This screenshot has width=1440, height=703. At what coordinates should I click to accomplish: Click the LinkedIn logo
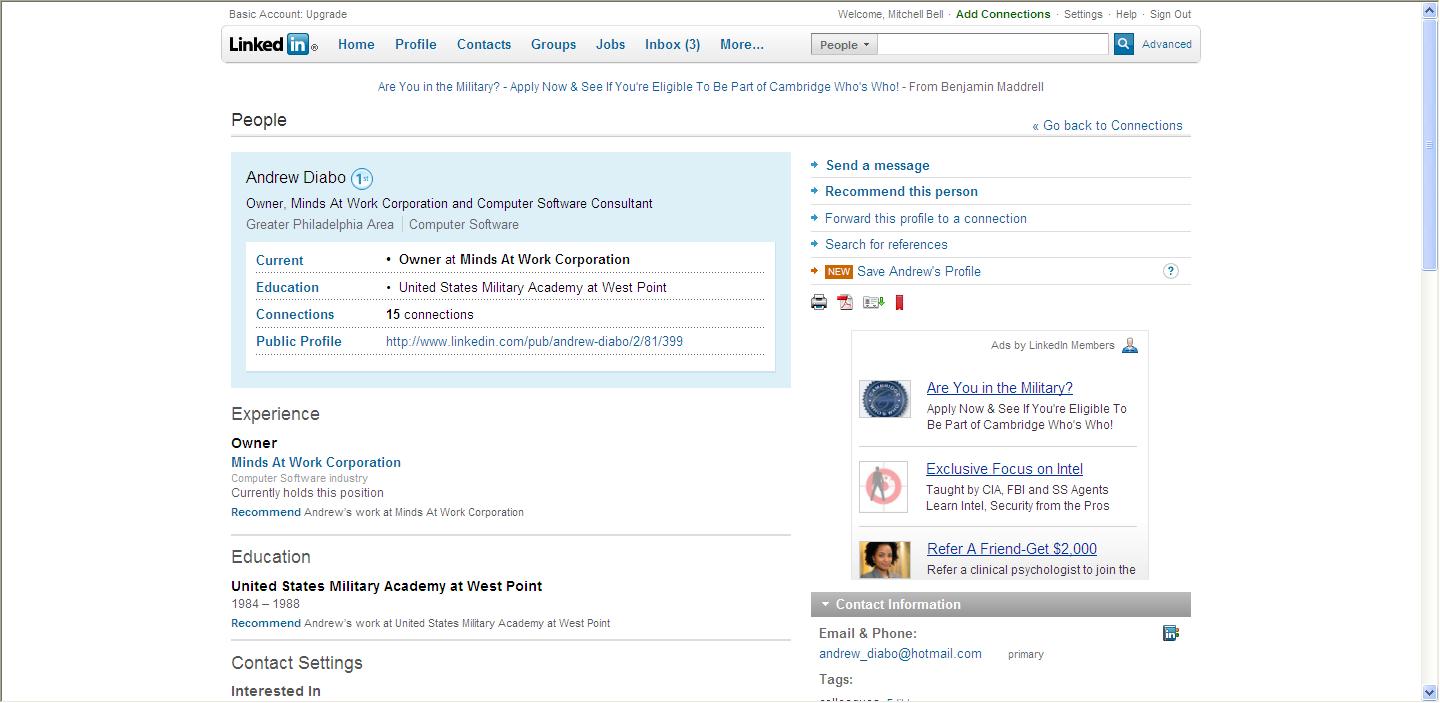tap(273, 44)
